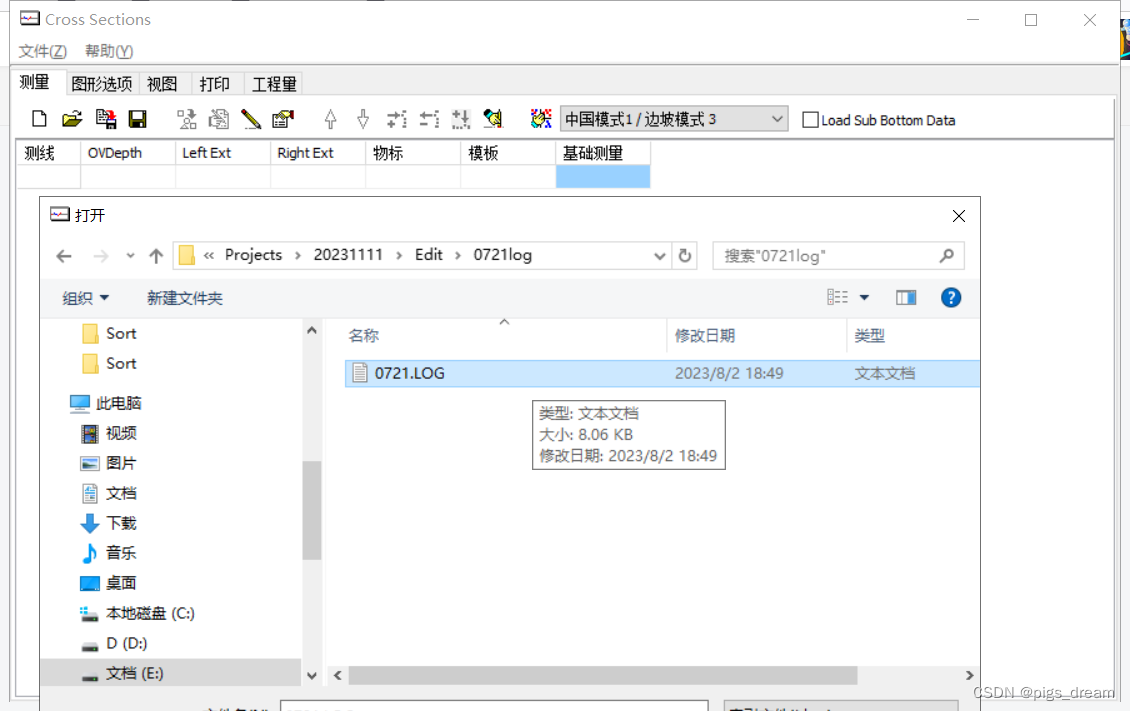Open 文档 library in navigation pane

(x=108, y=493)
